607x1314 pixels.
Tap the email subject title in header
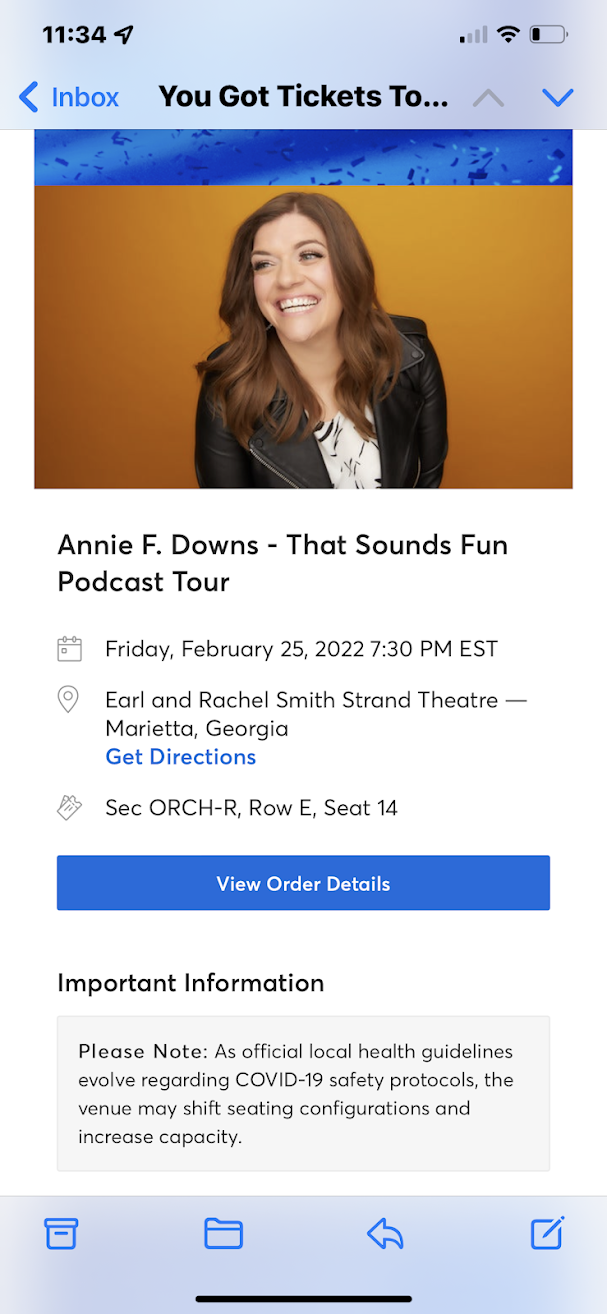[x=303, y=97]
